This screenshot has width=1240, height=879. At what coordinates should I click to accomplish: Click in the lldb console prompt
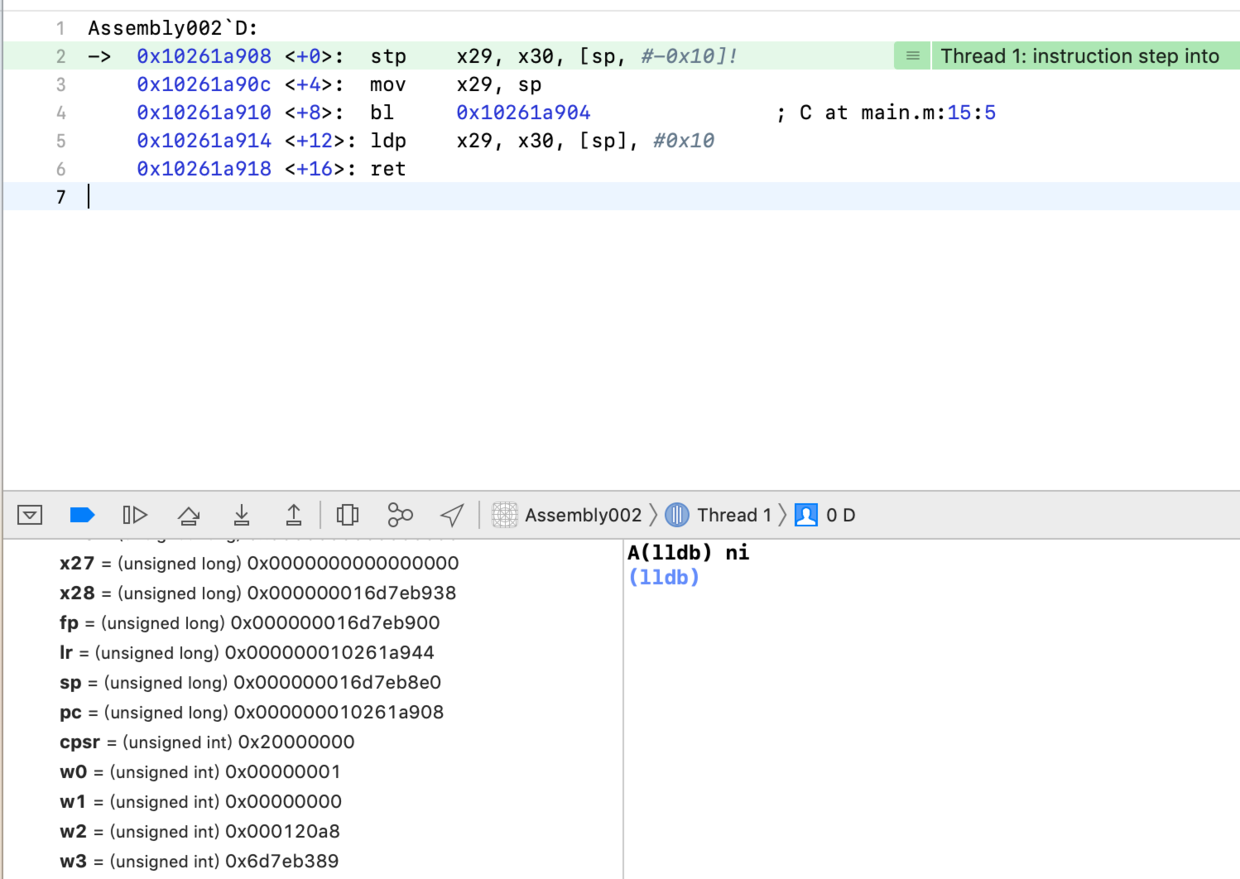coord(665,577)
